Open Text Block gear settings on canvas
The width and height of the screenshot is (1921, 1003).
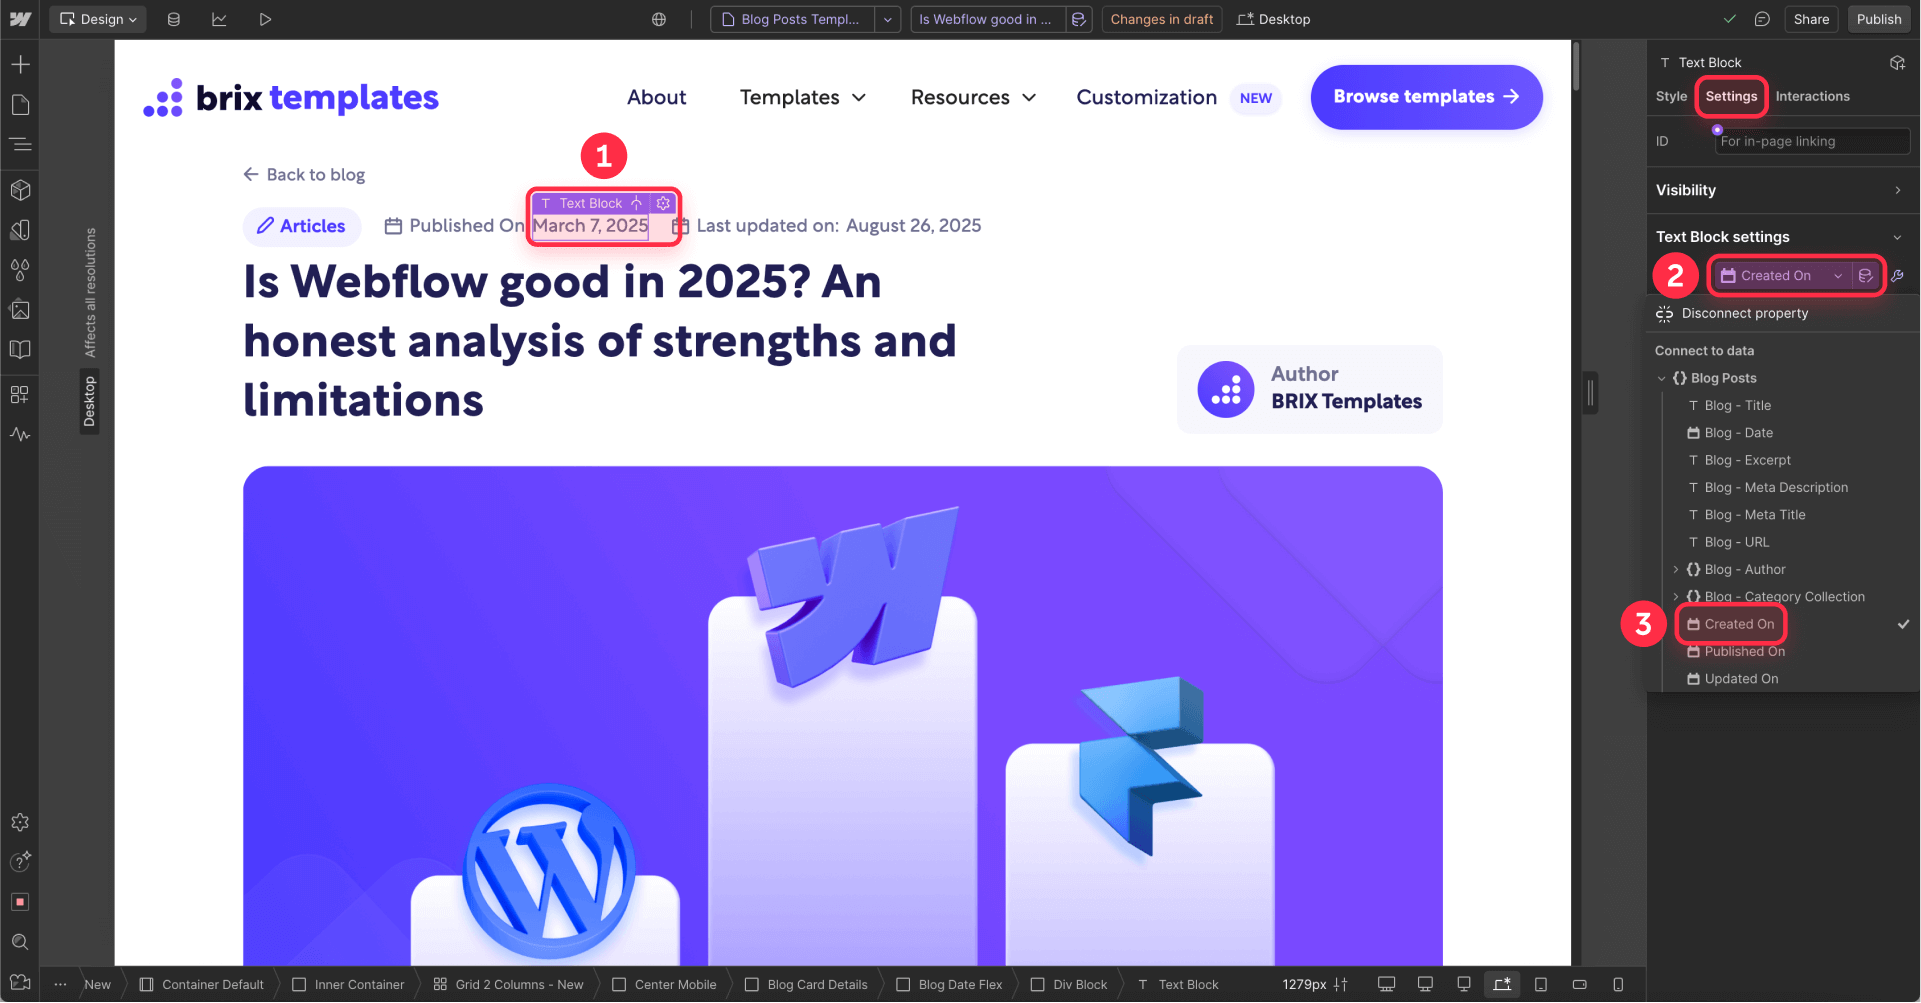663,203
